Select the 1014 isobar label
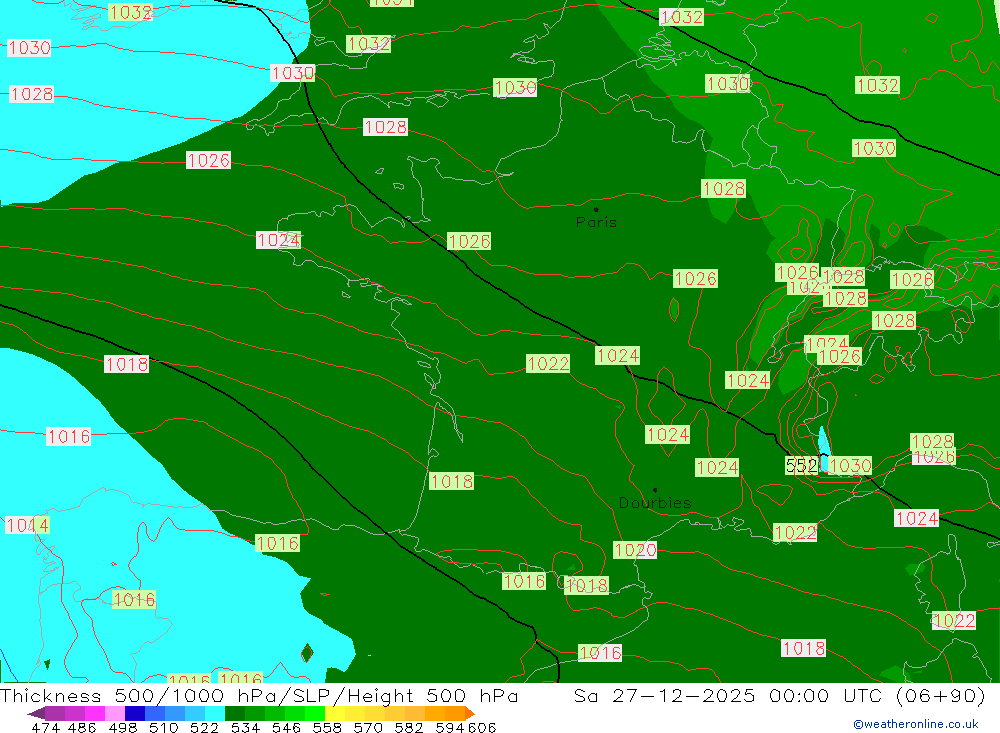Viewport: 1000px width, 733px height. tap(27, 526)
